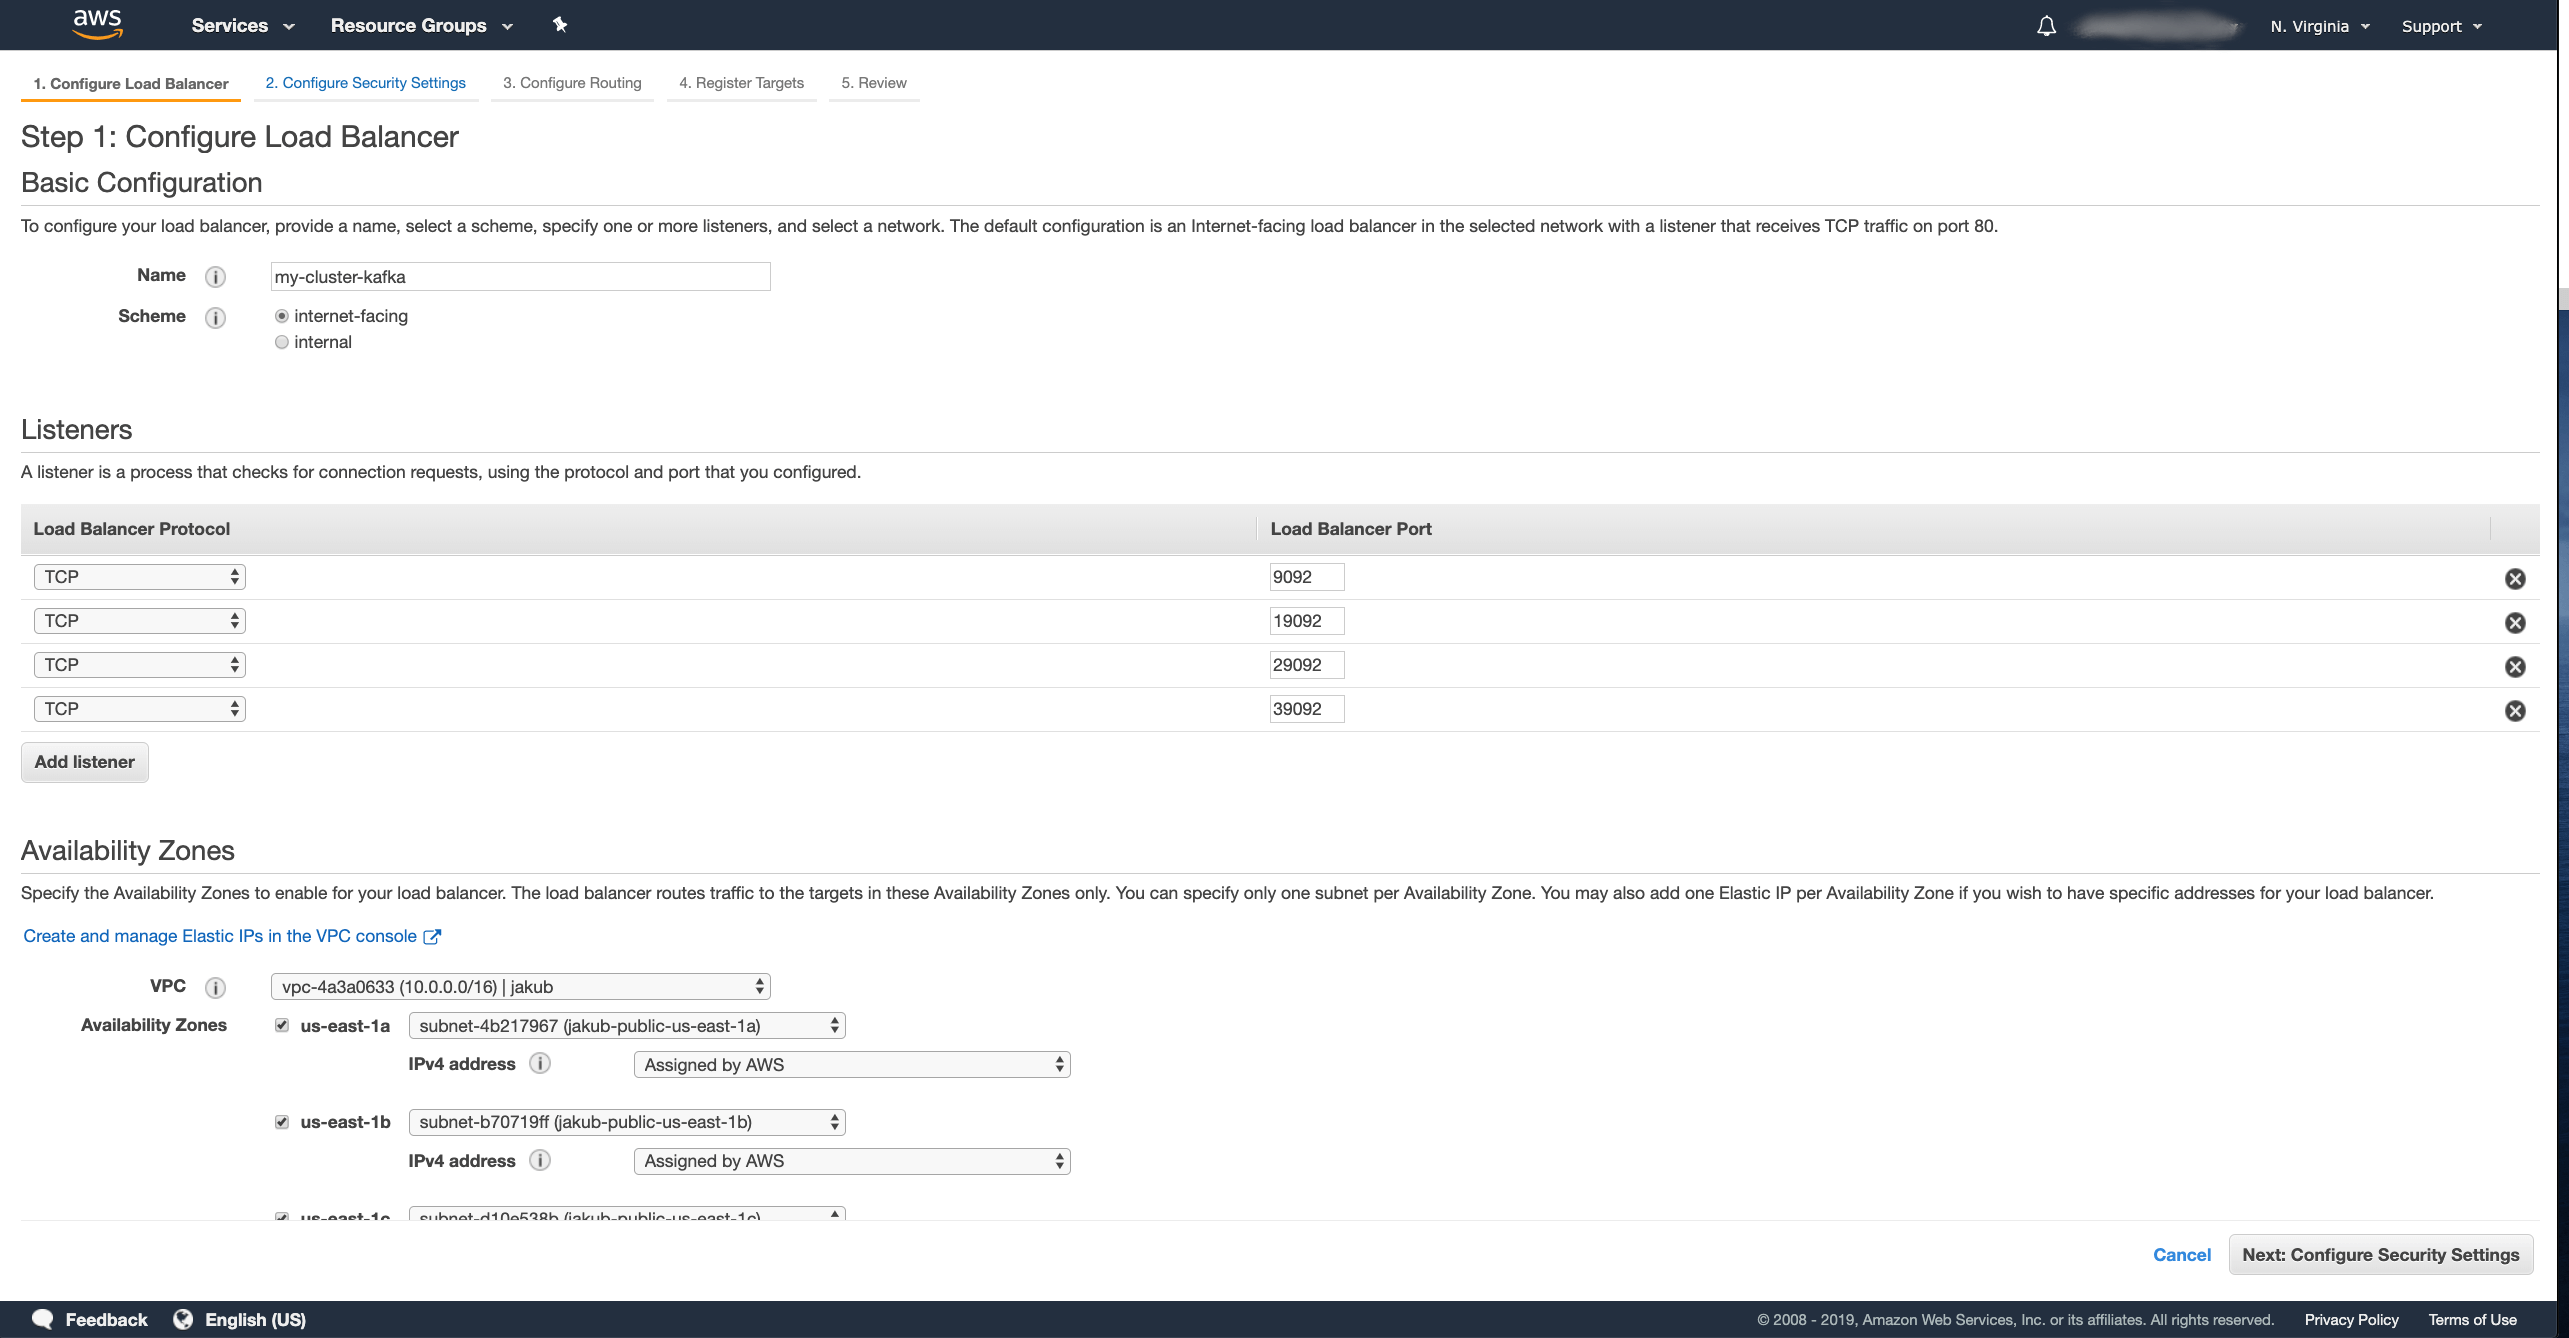
Task: Switch to 3. Configure Routing tab
Action: [x=572, y=83]
